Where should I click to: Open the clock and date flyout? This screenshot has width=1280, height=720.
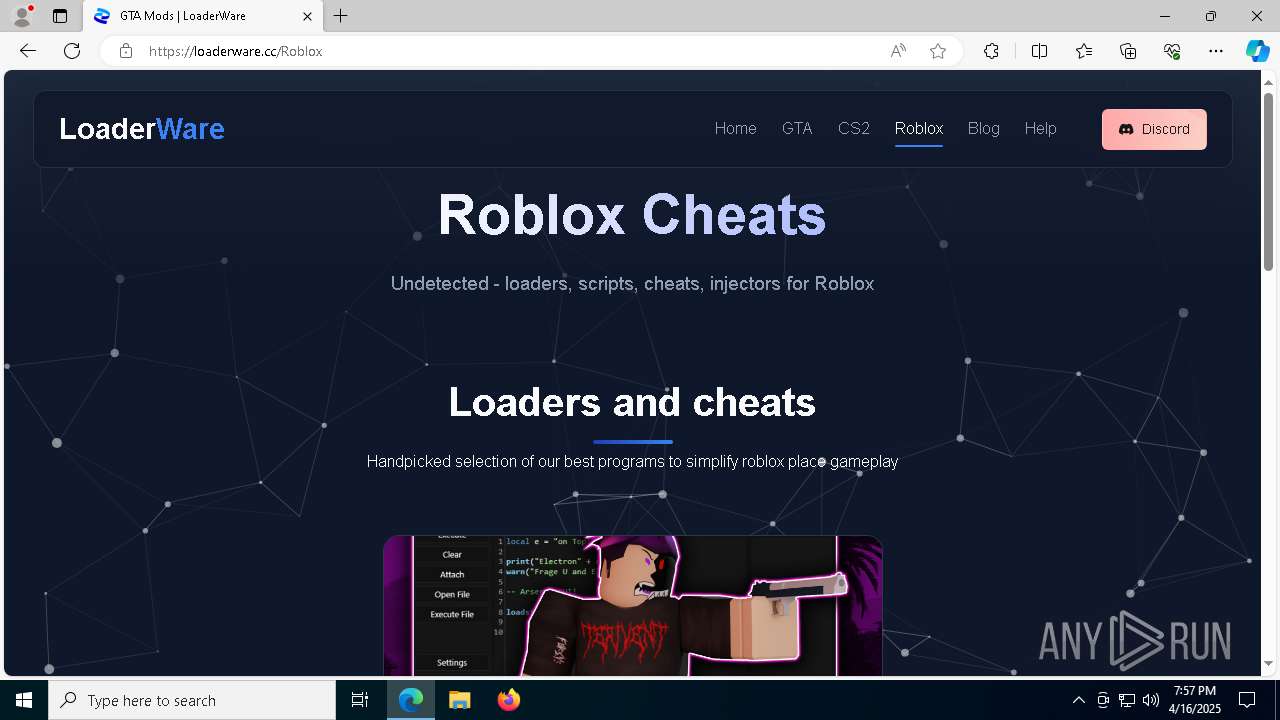pyautogui.click(x=1196, y=700)
